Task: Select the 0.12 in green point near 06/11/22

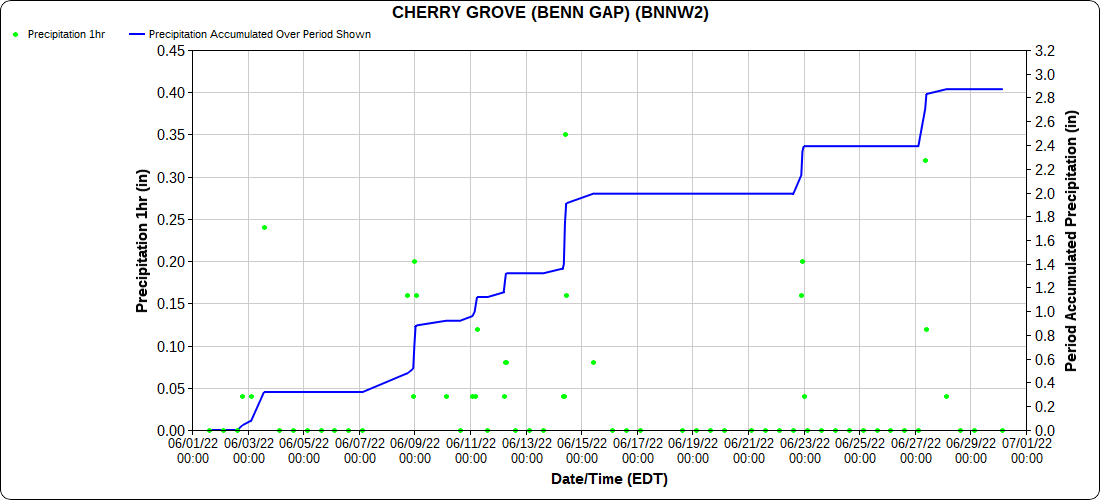Action: point(477,329)
